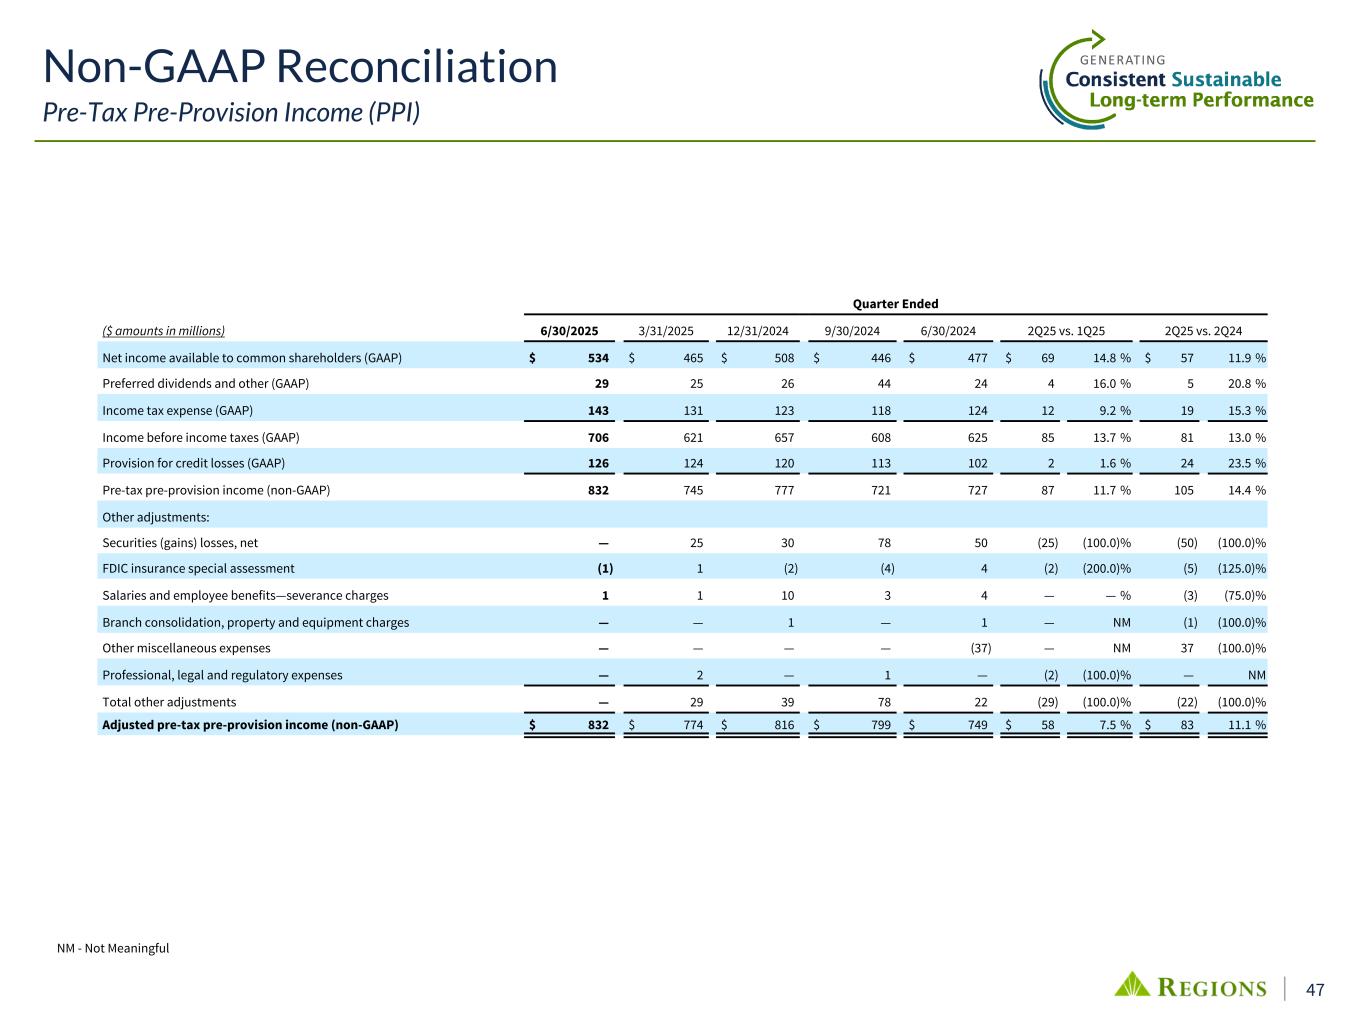The image size is (1365, 1024).
Task: Click Adjusted pre-tax pre-provision income label
Action: coord(250,725)
